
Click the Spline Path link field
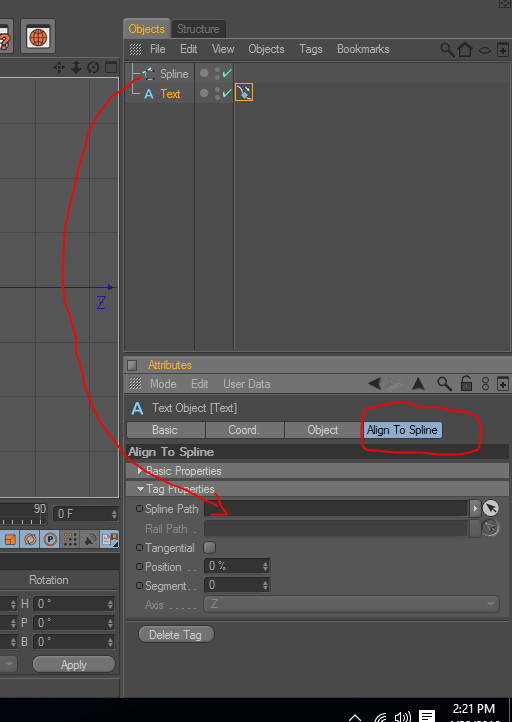pos(336,508)
